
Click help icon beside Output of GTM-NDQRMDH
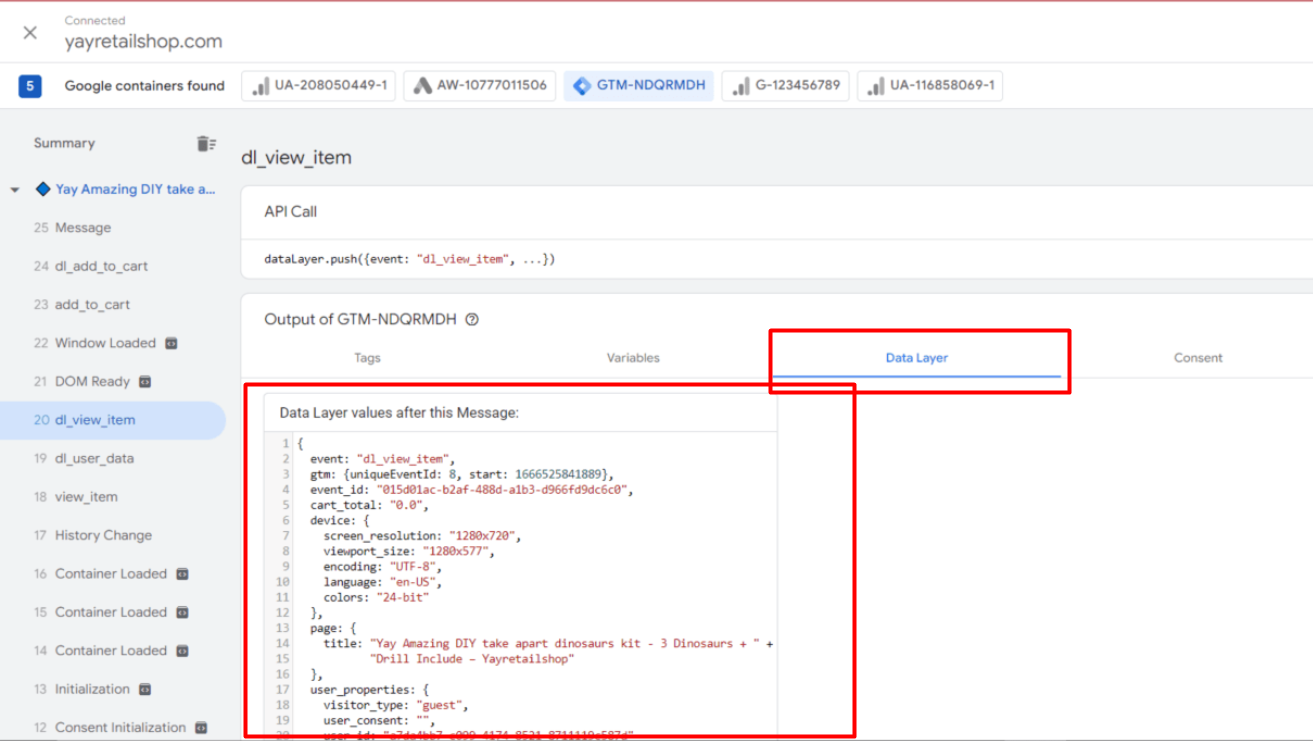coord(472,320)
